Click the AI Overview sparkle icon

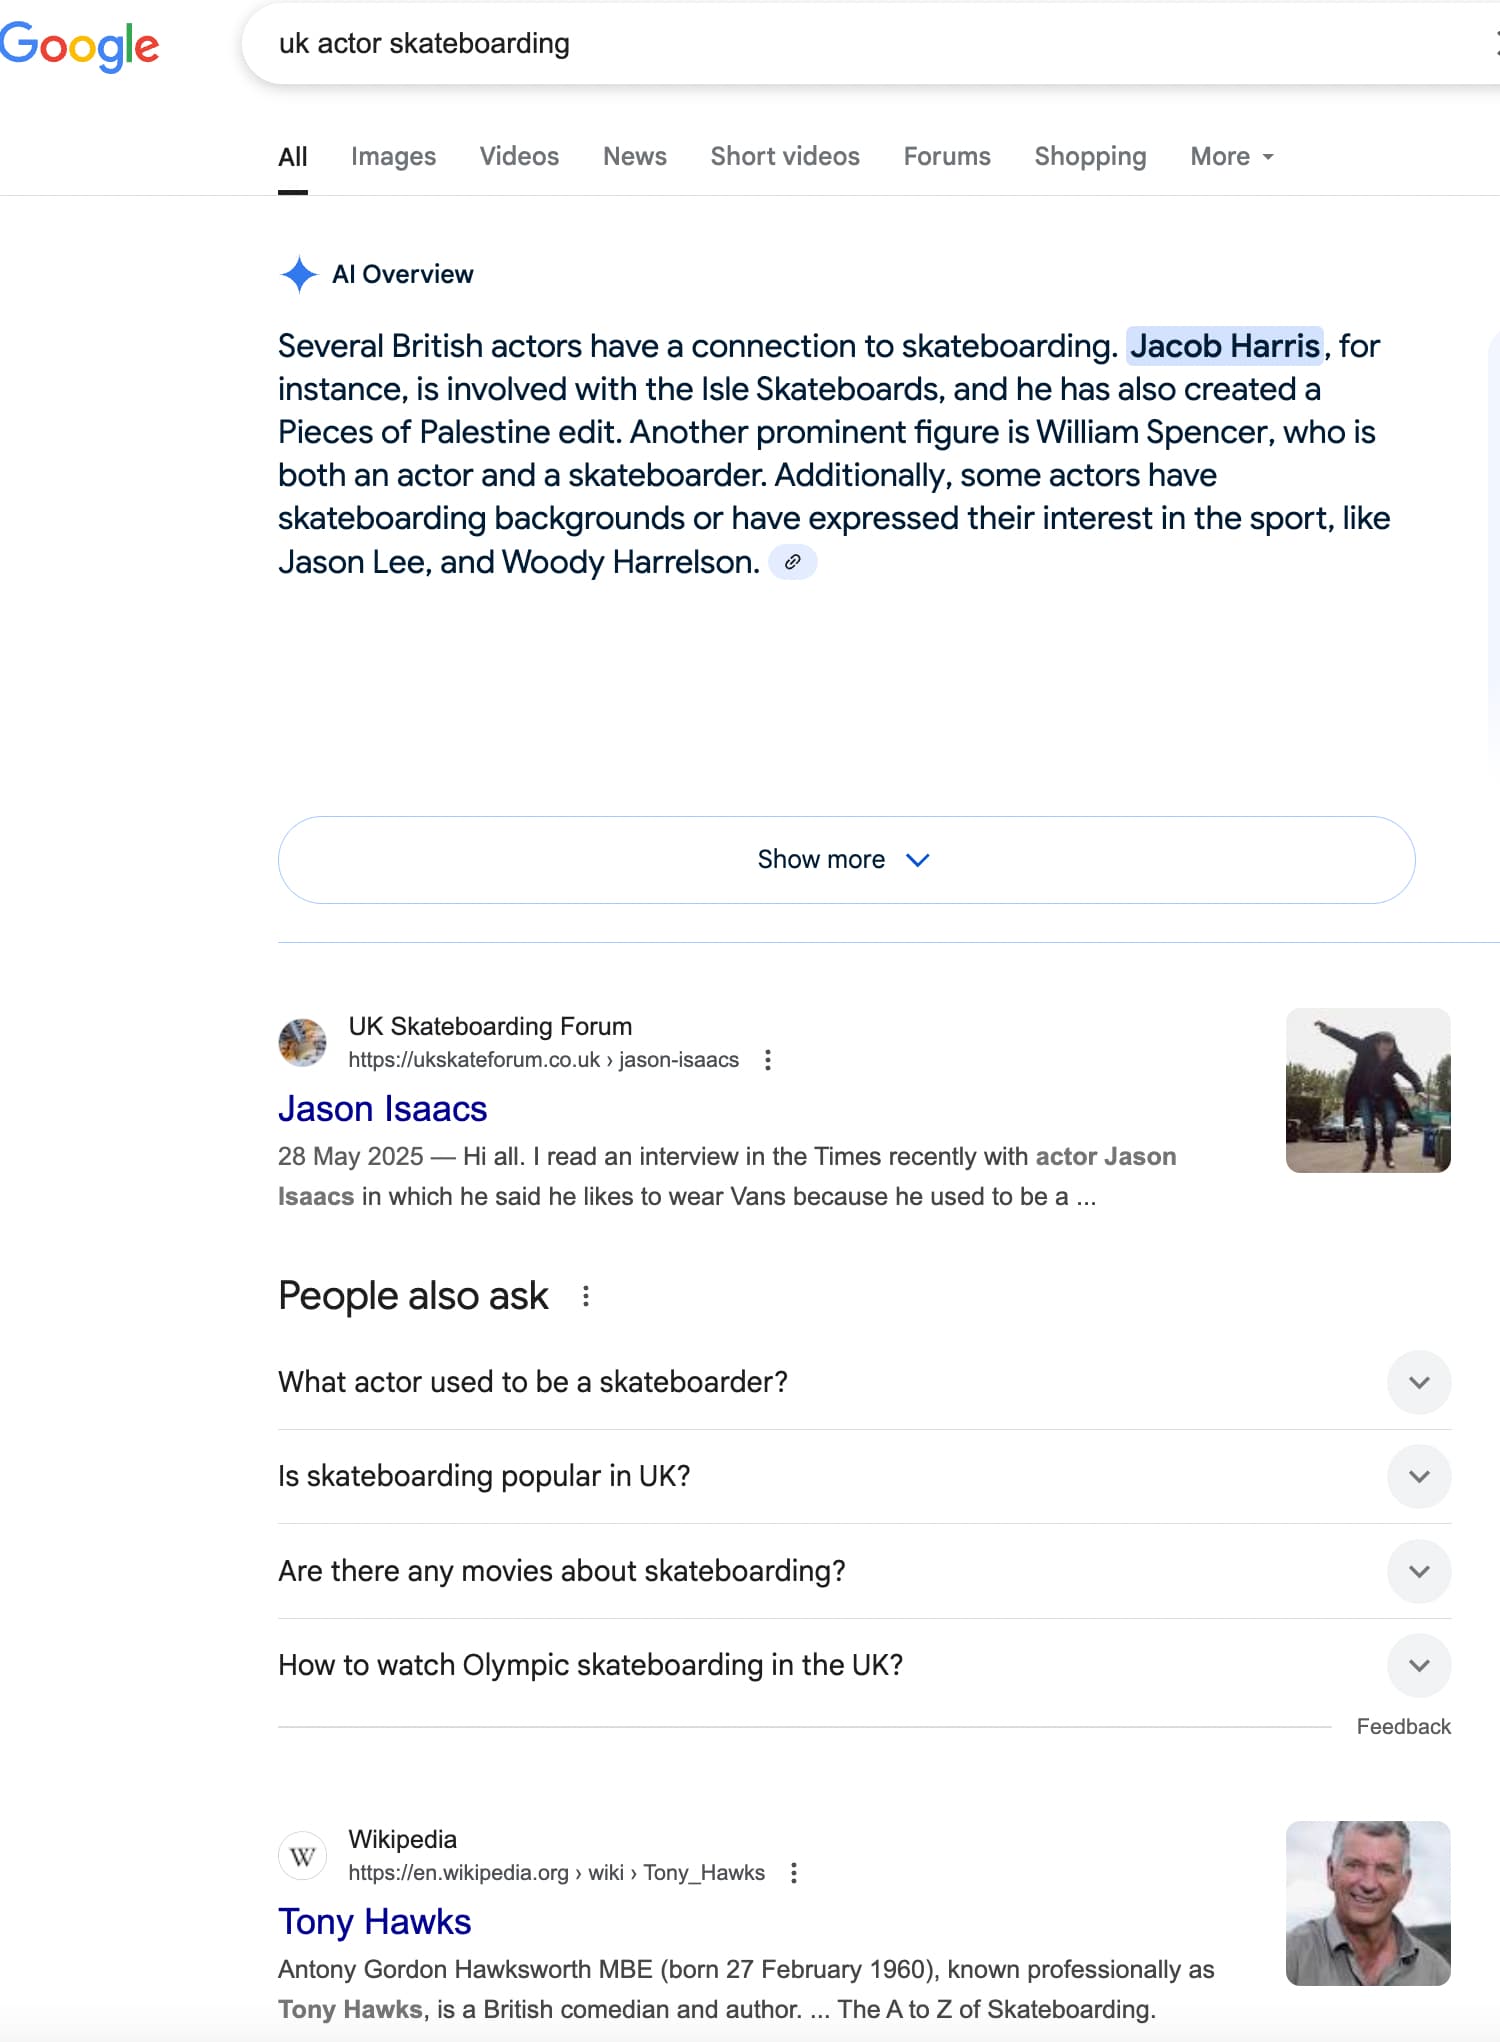[299, 274]
